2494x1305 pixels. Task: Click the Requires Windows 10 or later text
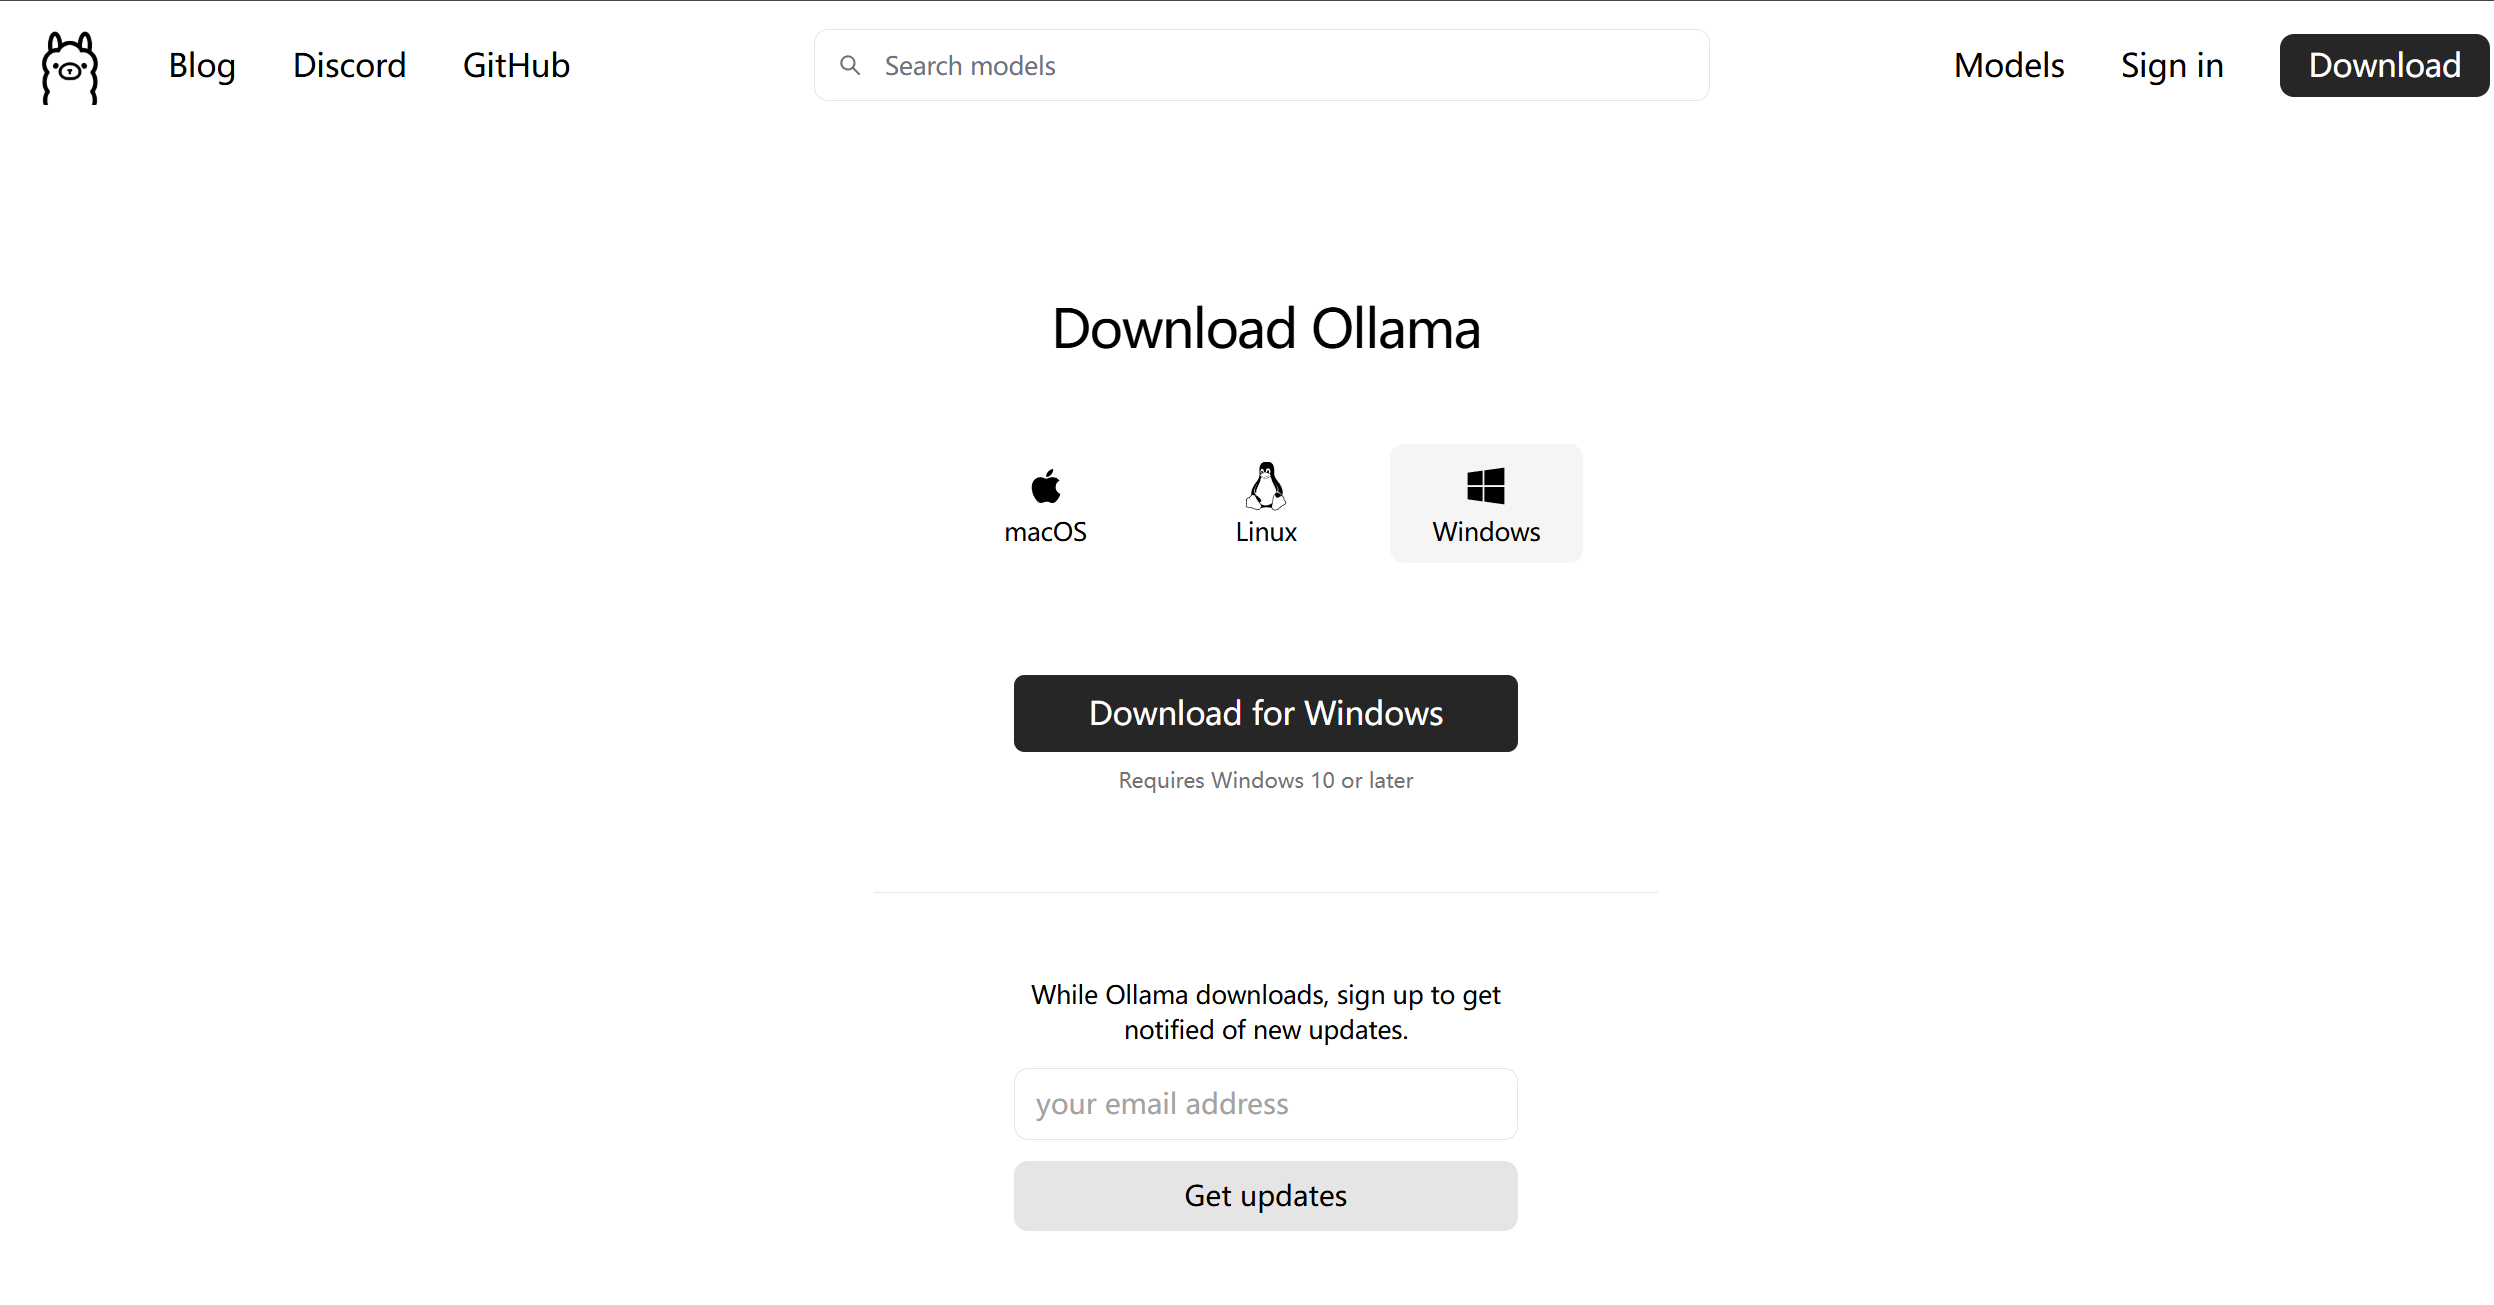pyautogui.click(x=1266, y=780)
